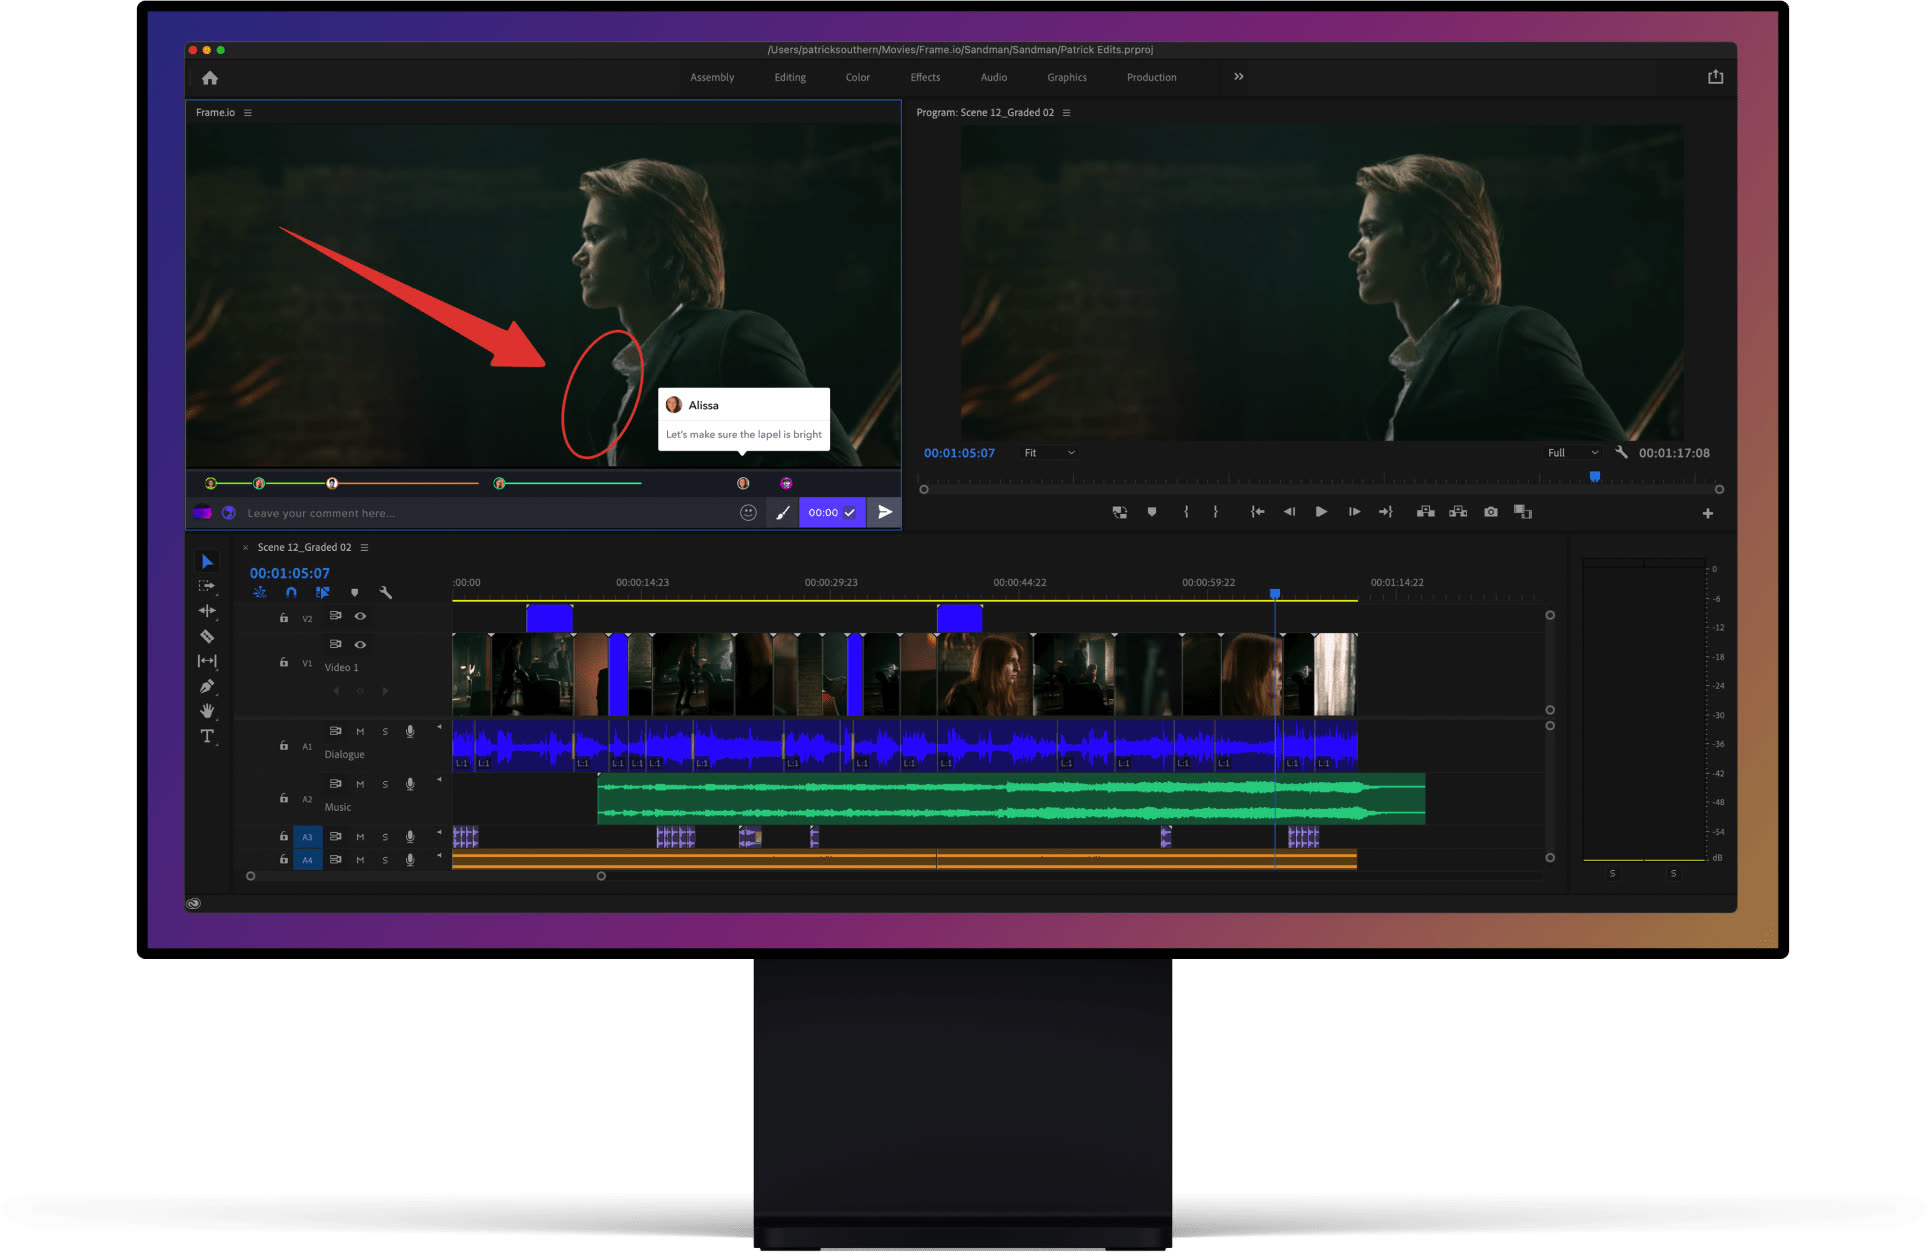Open the Comparison View button
Image resolution: width=1928 pixels, height=1252 pixels.
1523,512
